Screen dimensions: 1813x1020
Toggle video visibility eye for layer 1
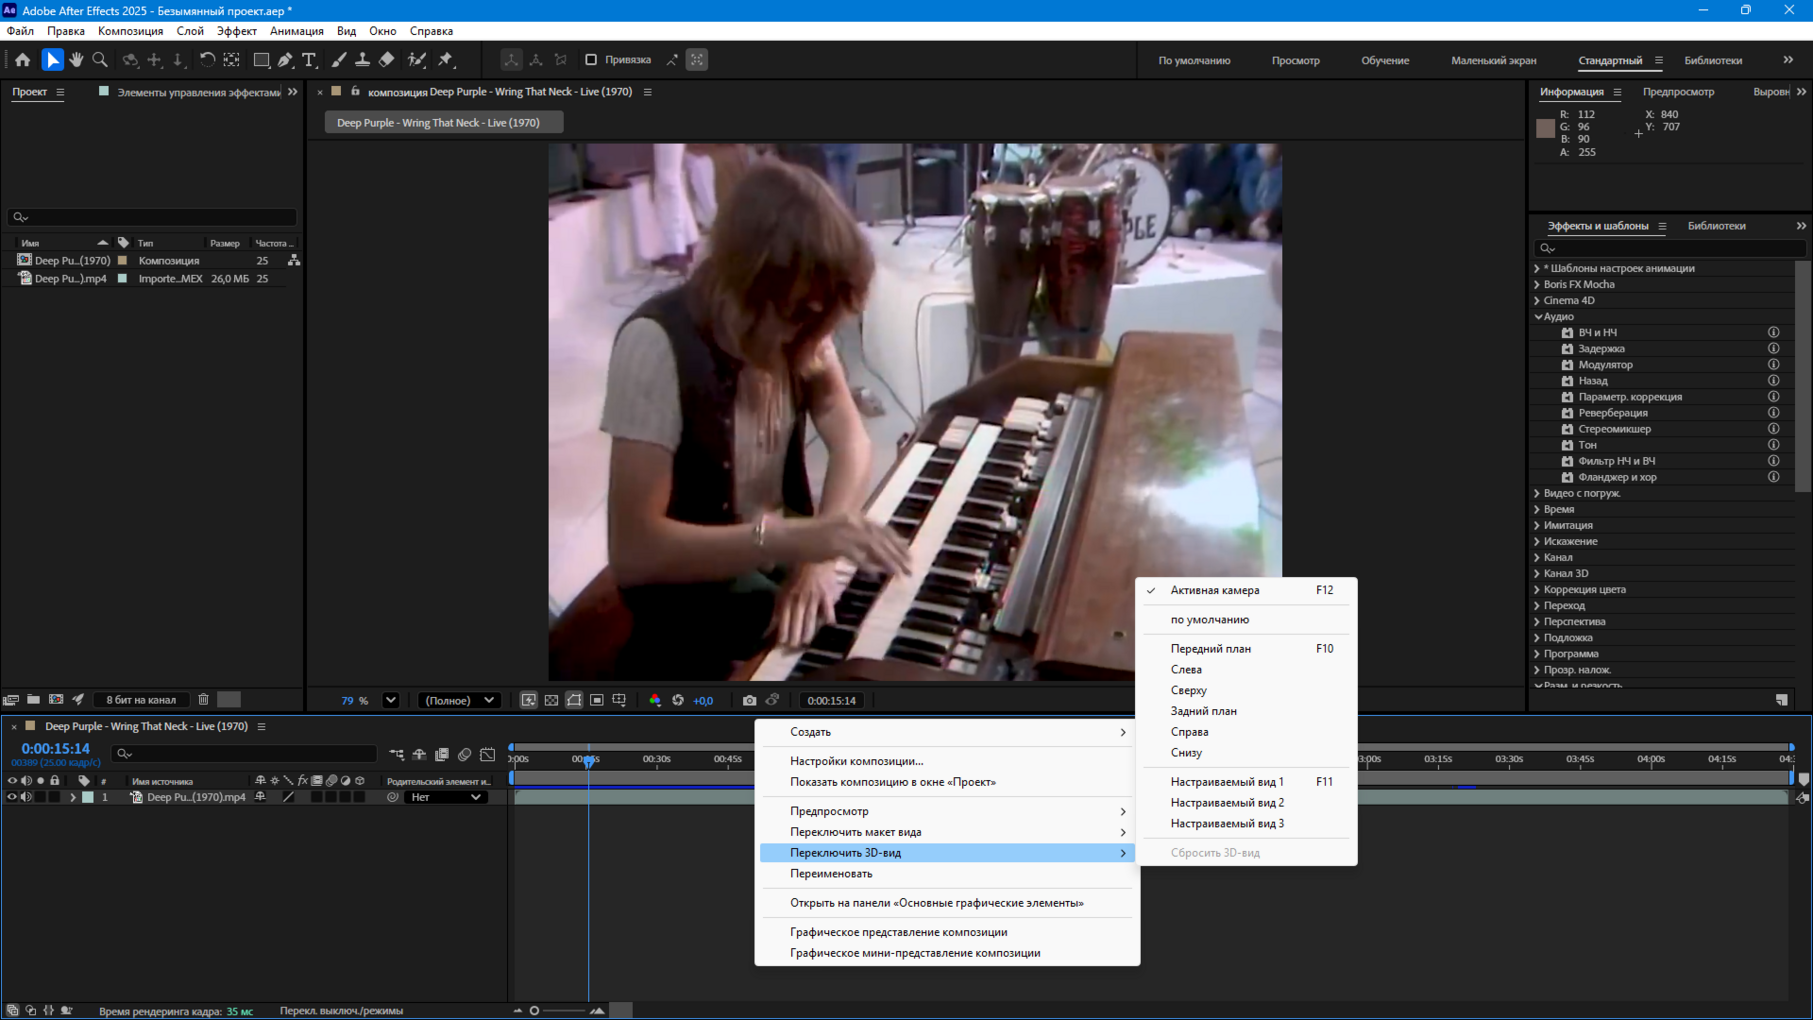click(12, 797)
